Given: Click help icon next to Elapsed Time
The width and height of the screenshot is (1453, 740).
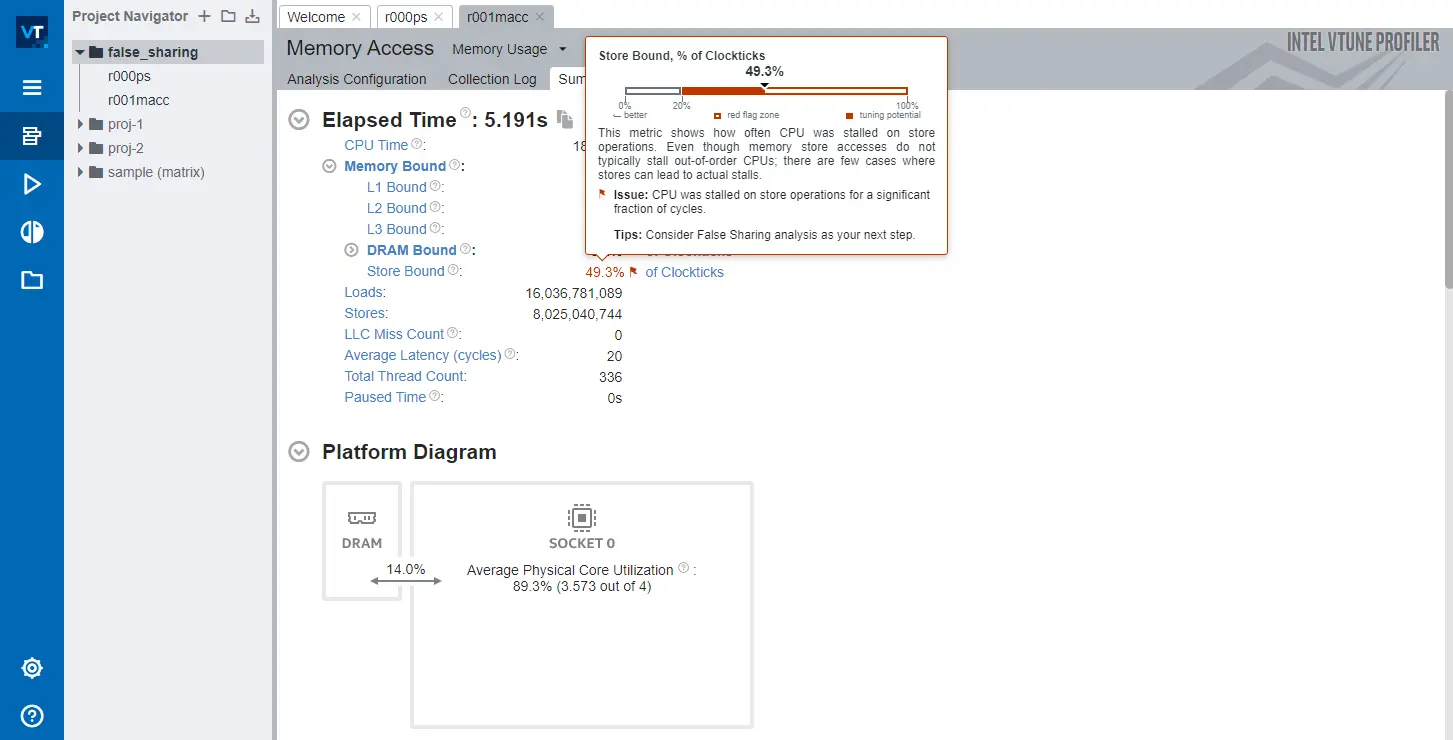Looking at the screenshot, I should [465, 113].
